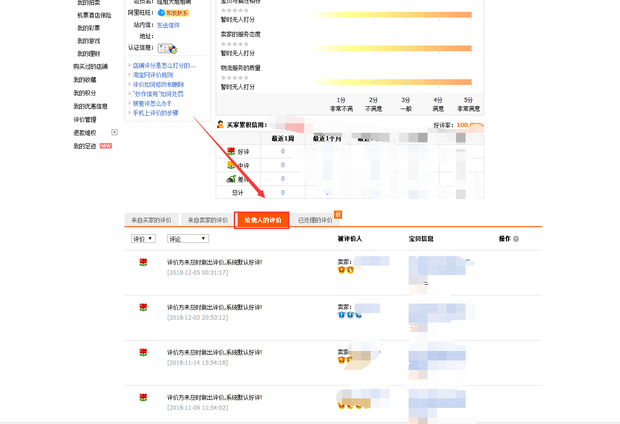Click the help icon next to 操作
Image resolution: width=620 pixels, height=424 pixels.
point(516,239)
